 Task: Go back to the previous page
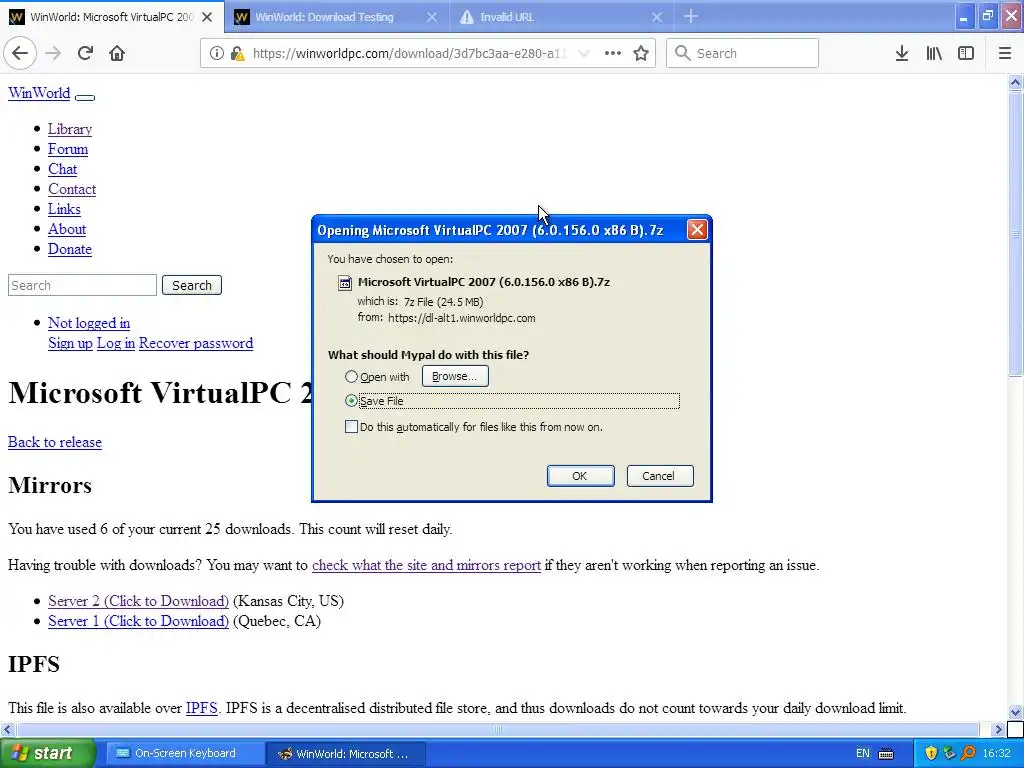point(20,53)
